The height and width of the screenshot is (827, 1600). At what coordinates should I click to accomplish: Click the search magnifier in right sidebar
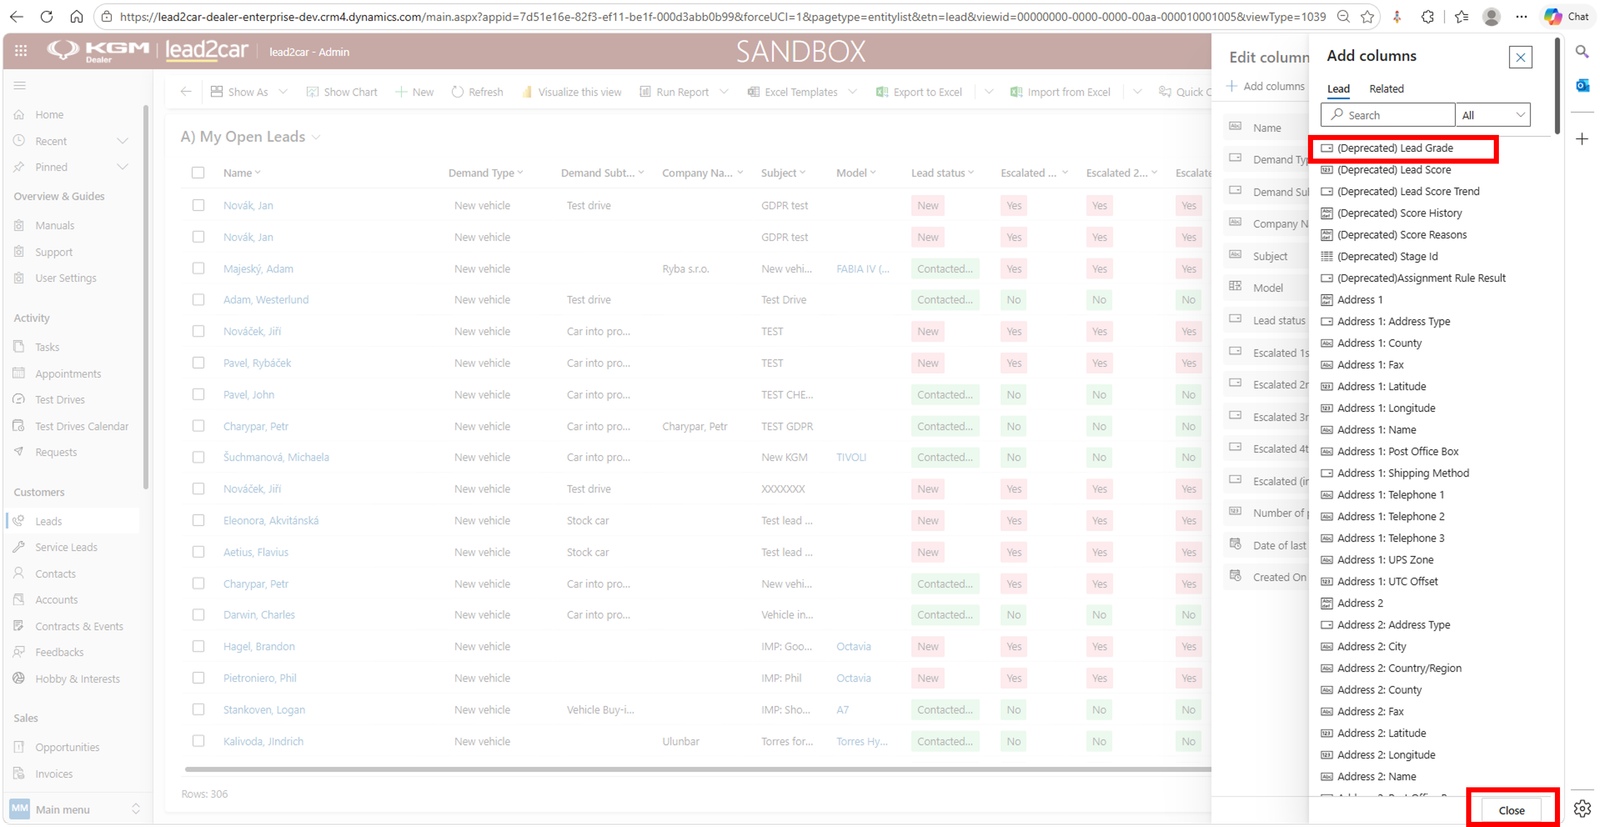point(1582,51)
